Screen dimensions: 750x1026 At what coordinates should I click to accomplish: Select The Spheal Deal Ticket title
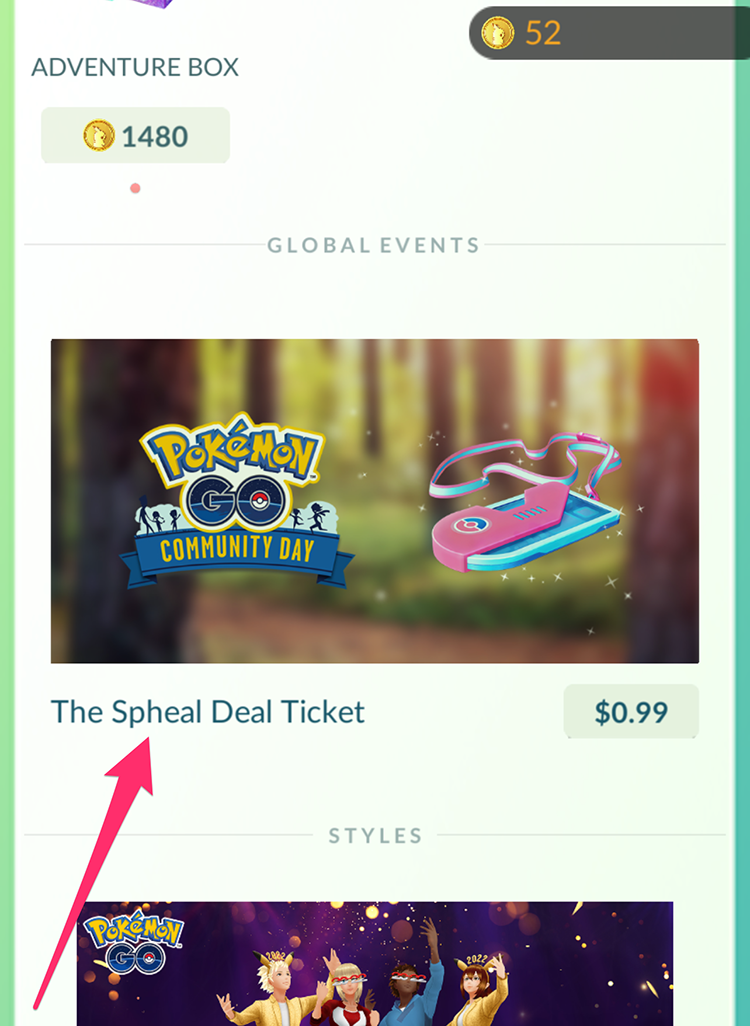pos(207,712)
